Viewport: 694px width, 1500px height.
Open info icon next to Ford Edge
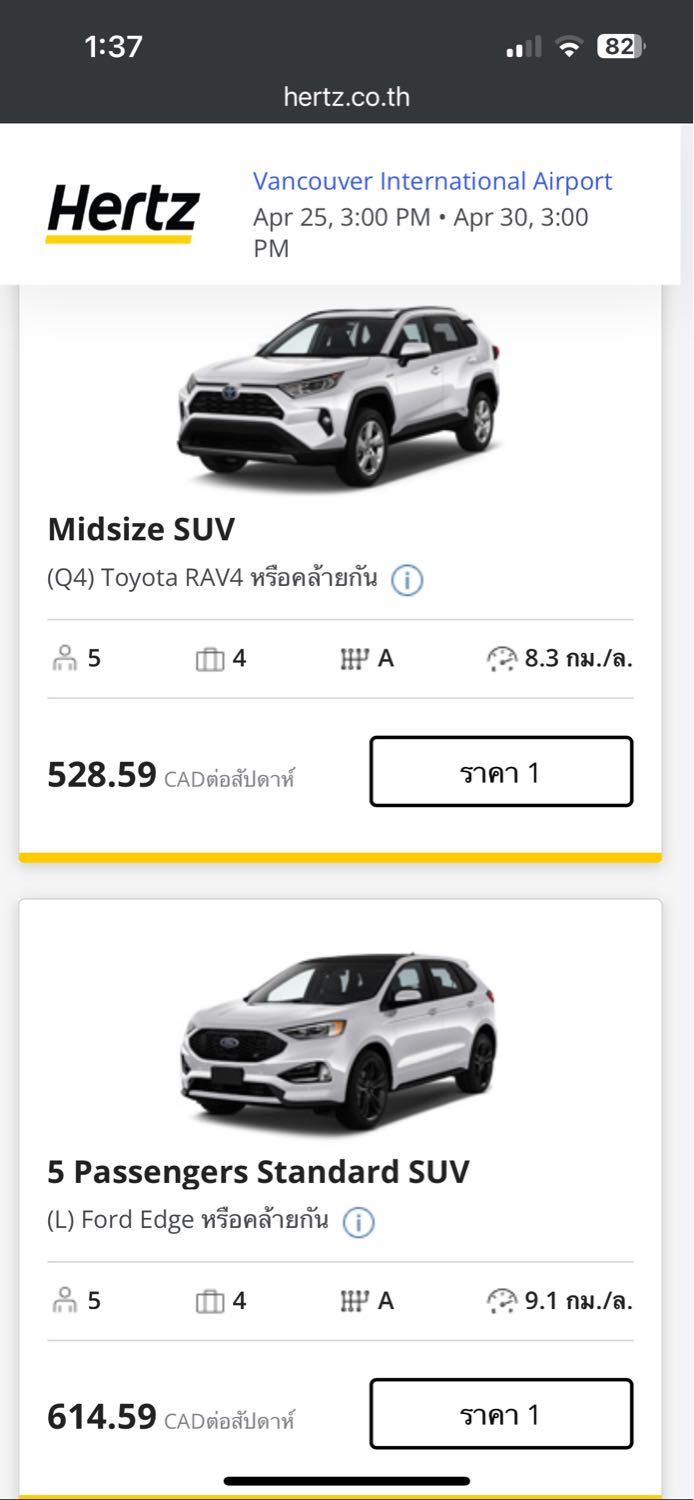tap(358, 1222)
